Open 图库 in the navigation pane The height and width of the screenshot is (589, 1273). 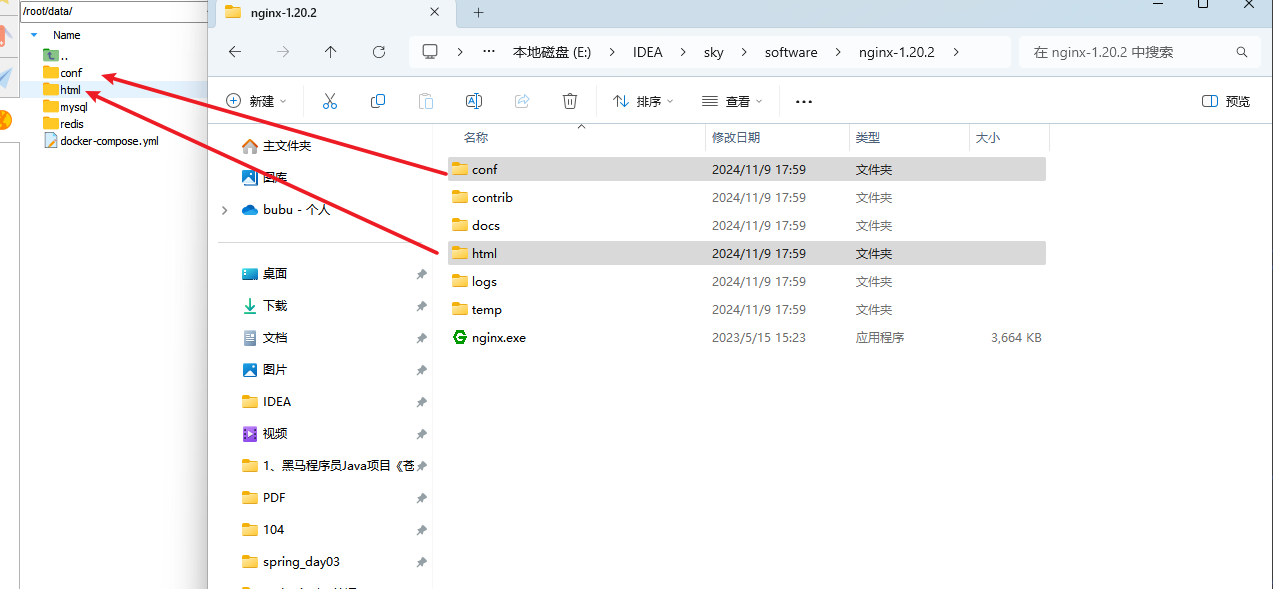264,178
